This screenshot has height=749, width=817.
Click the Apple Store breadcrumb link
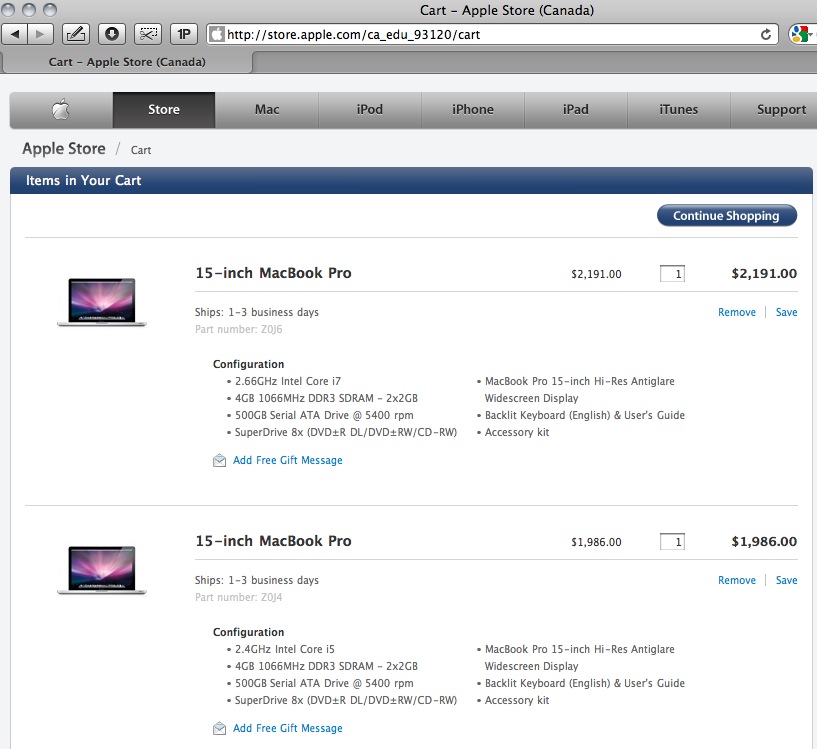click(64, 149)
